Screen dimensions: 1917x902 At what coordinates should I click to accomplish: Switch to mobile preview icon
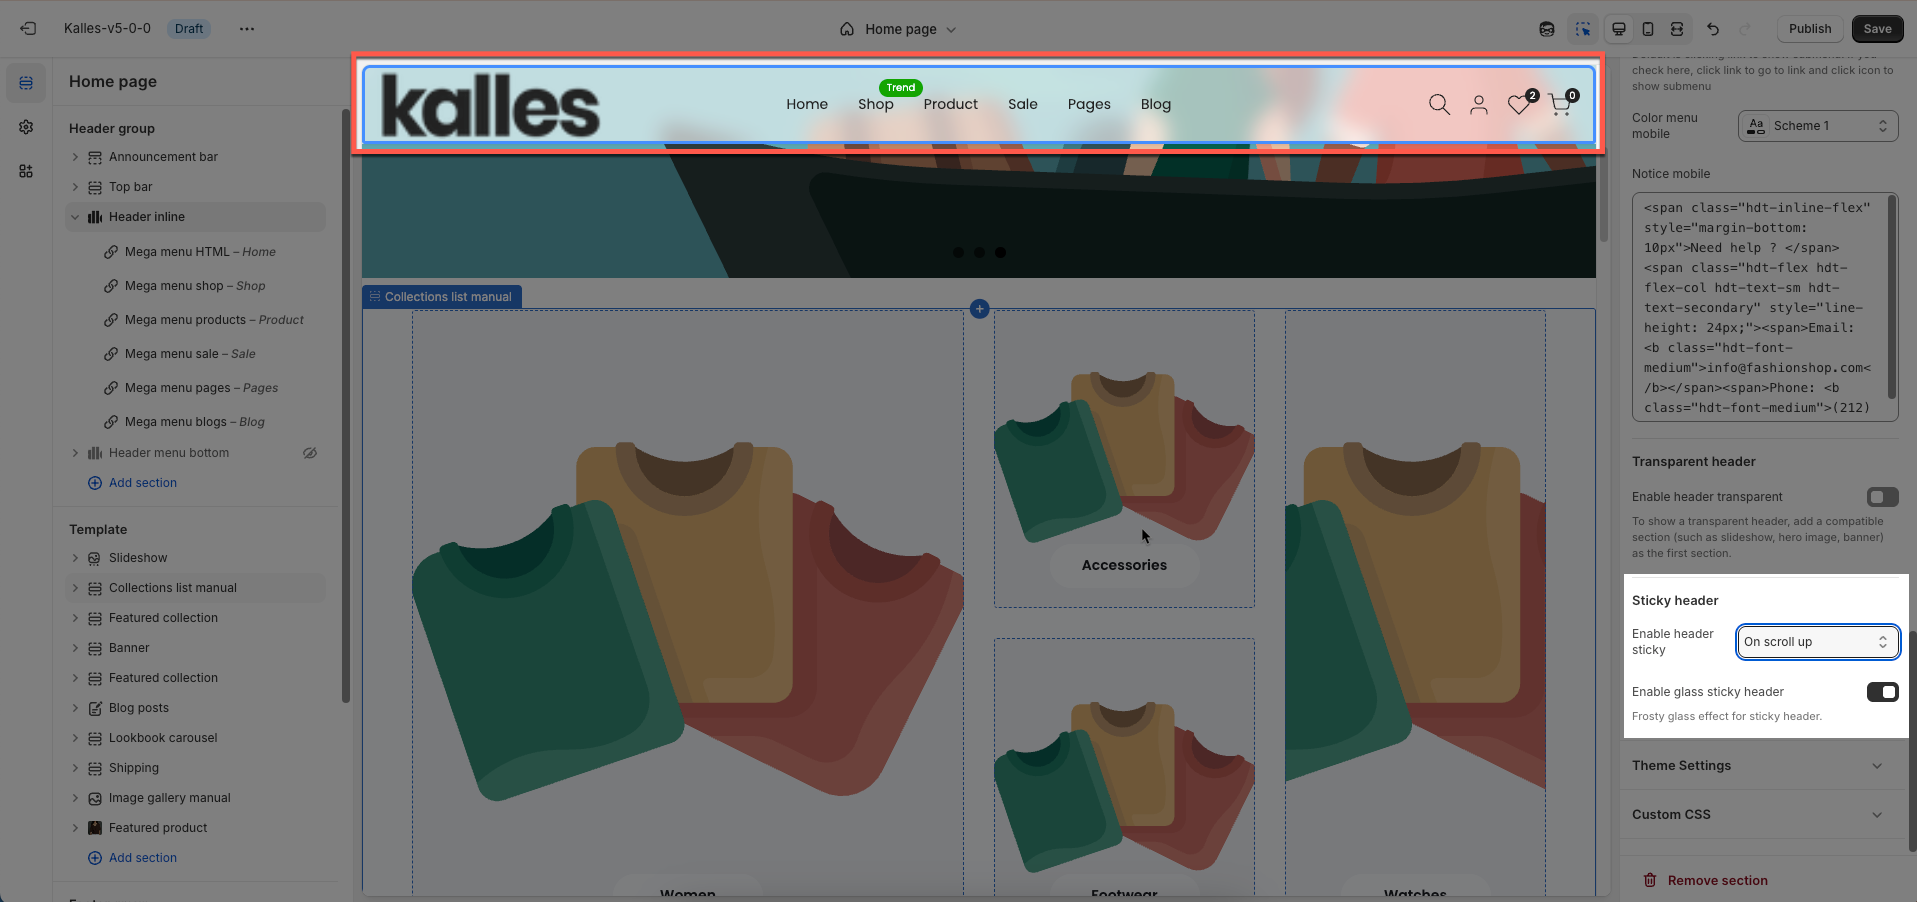(1648, 29)
